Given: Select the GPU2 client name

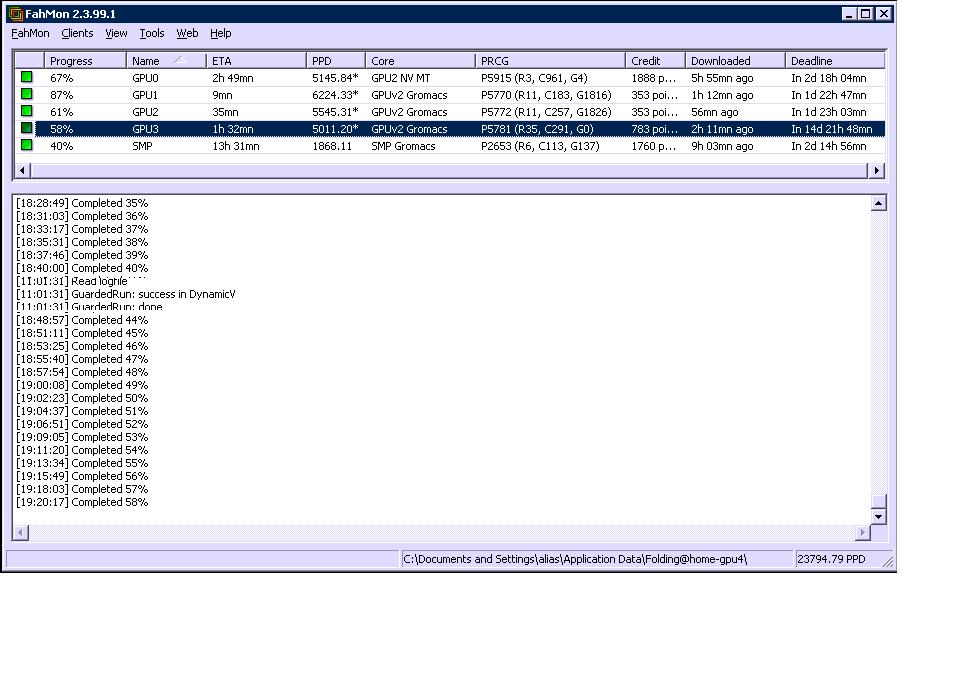Looking at the screenshot, I should coord(145,112).
